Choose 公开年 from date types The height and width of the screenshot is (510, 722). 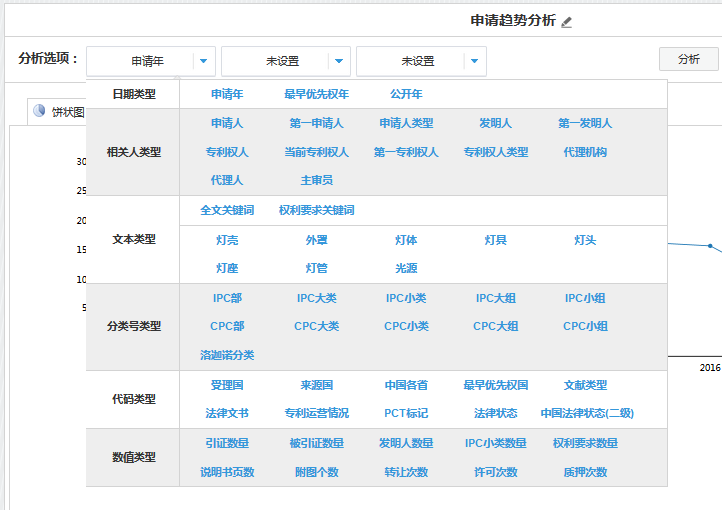tap(406, 95)
